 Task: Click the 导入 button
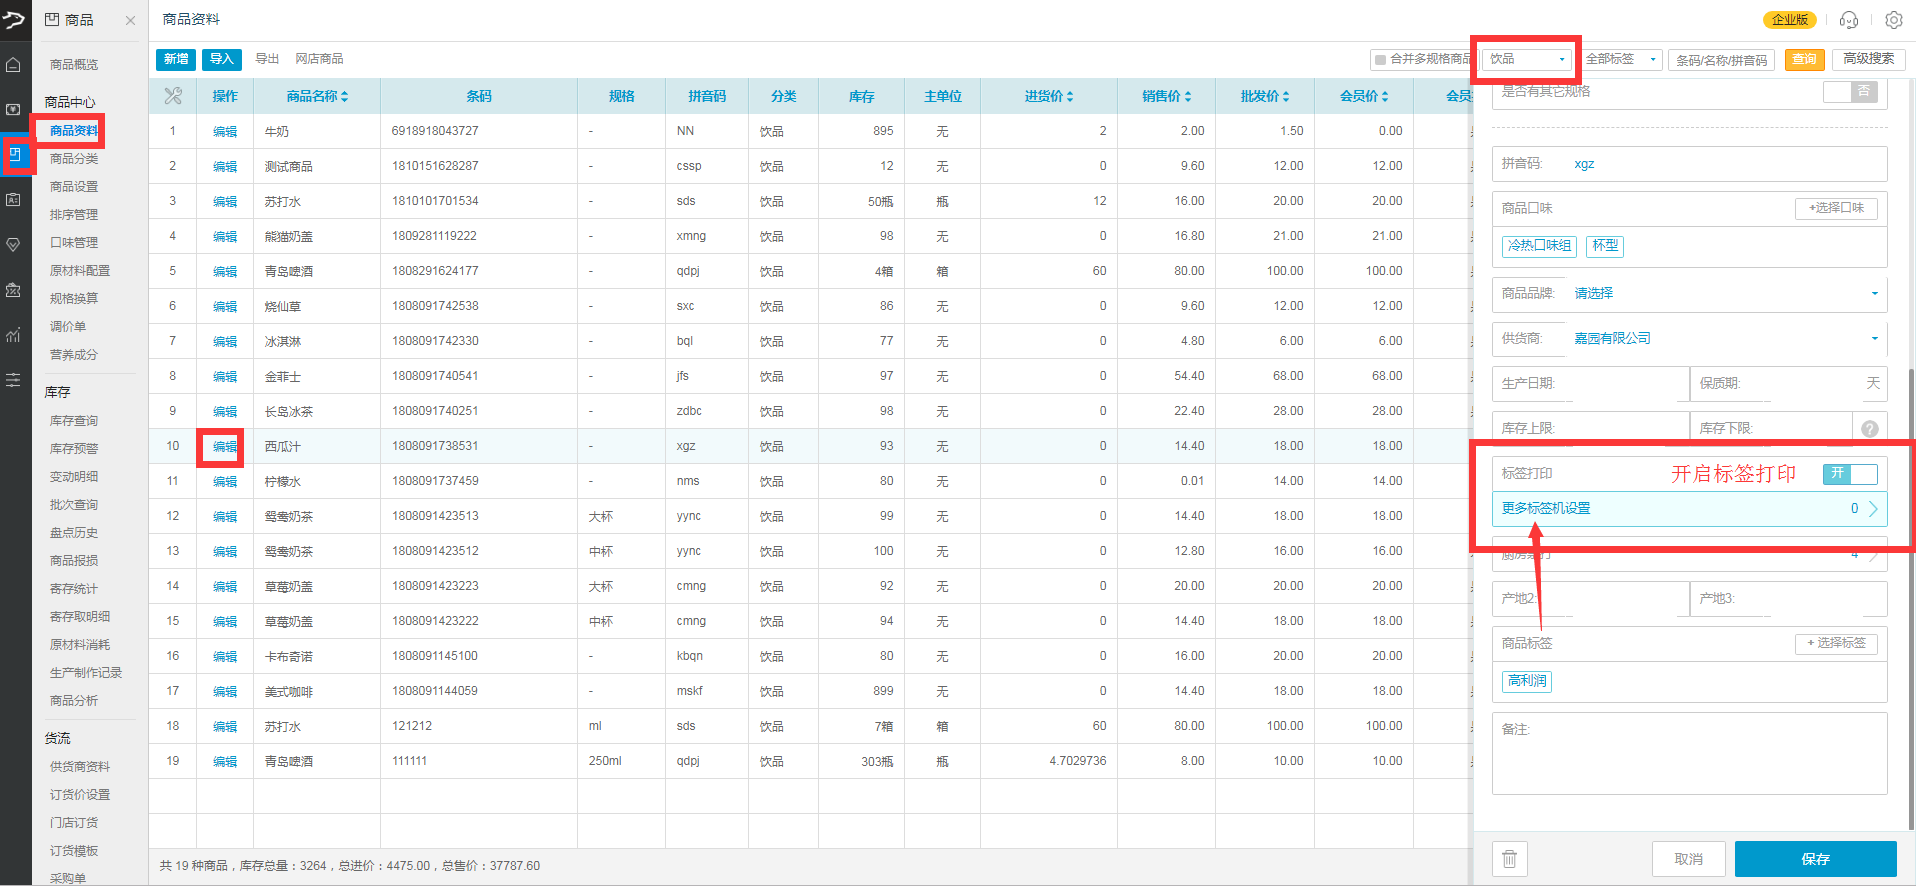tap(221, 59)
